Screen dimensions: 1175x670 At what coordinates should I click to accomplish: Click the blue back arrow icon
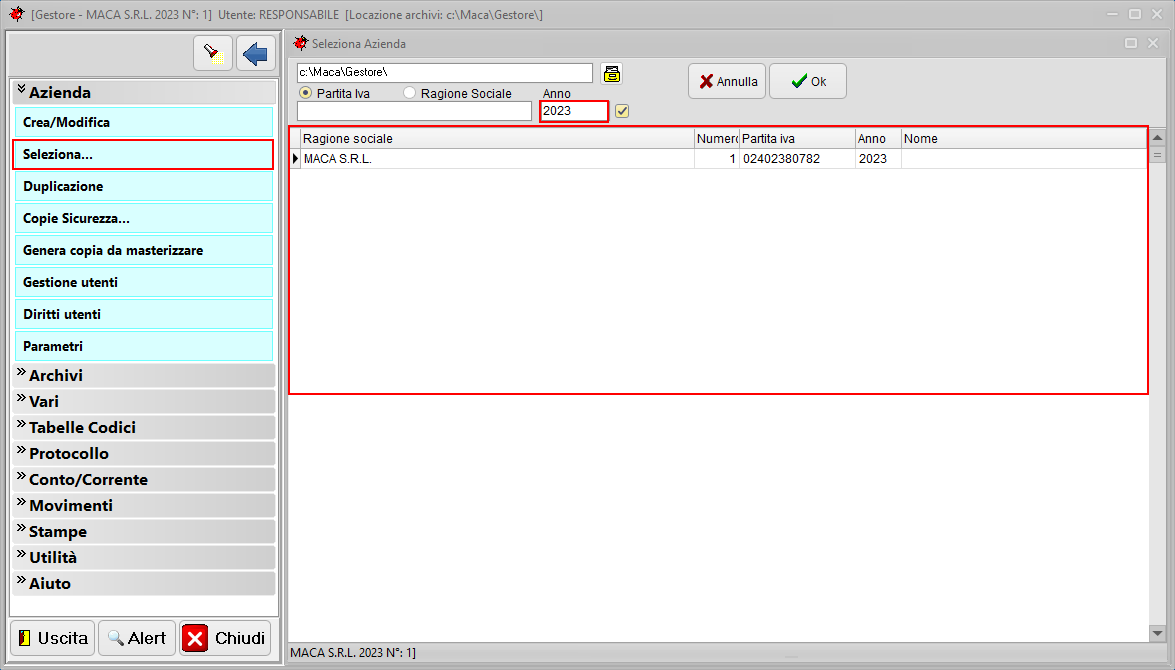tap(256, 53)
